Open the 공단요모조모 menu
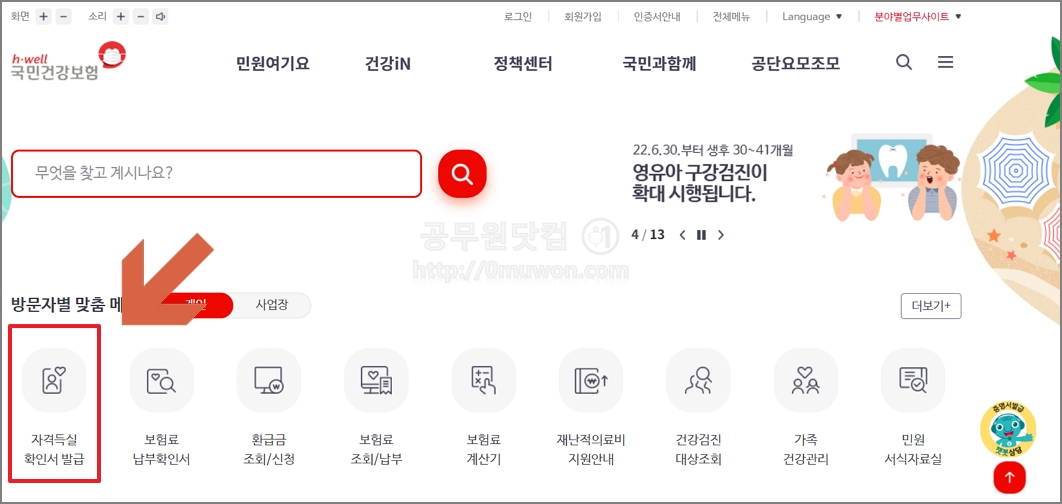1062x504 pixels. pyautogui.click(x=795, y=64)
